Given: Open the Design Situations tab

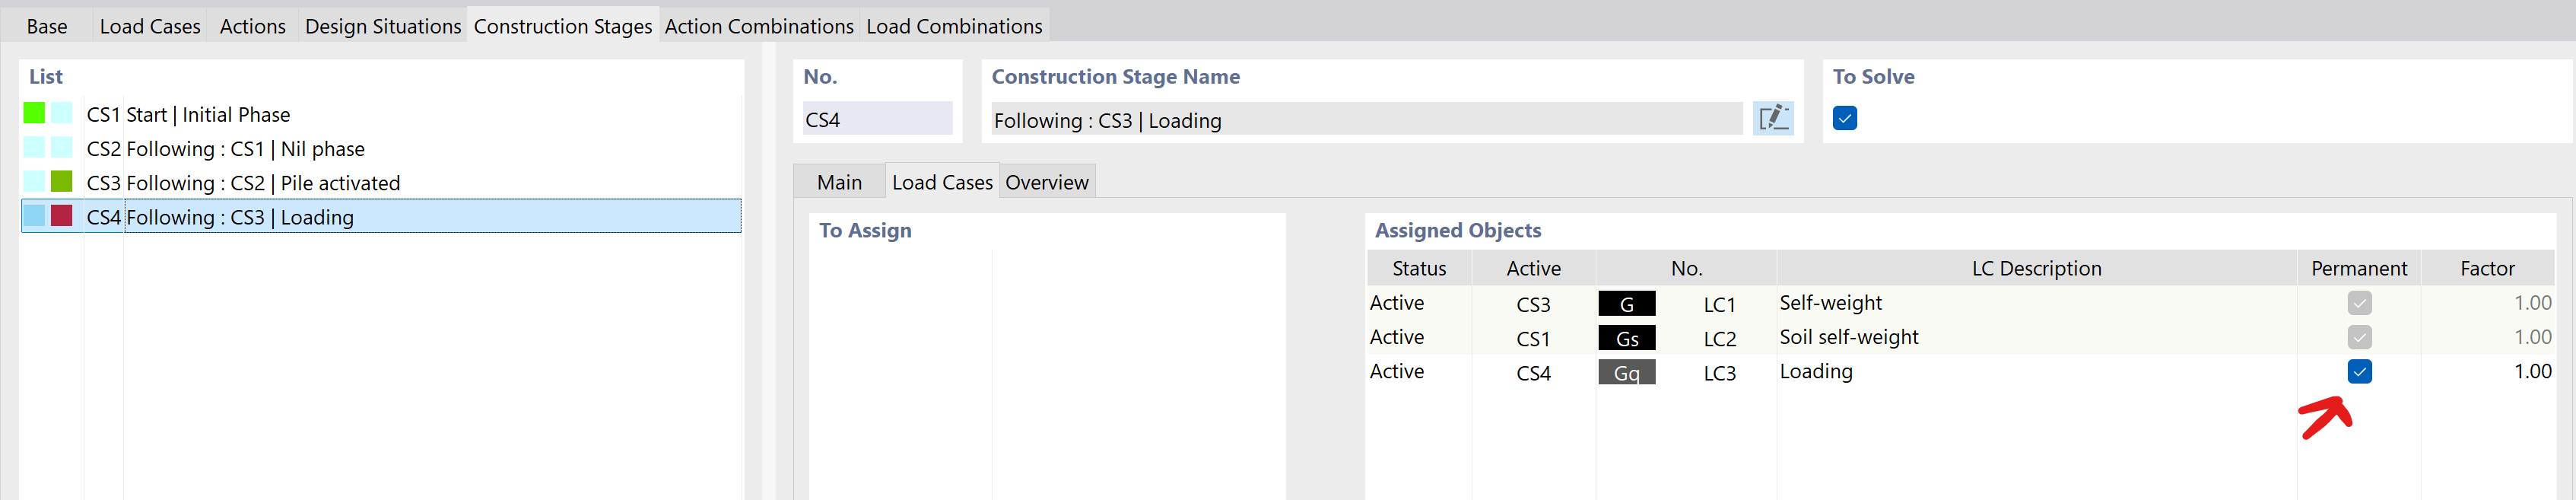Looking at the screenshot, I should coord(382,26).
